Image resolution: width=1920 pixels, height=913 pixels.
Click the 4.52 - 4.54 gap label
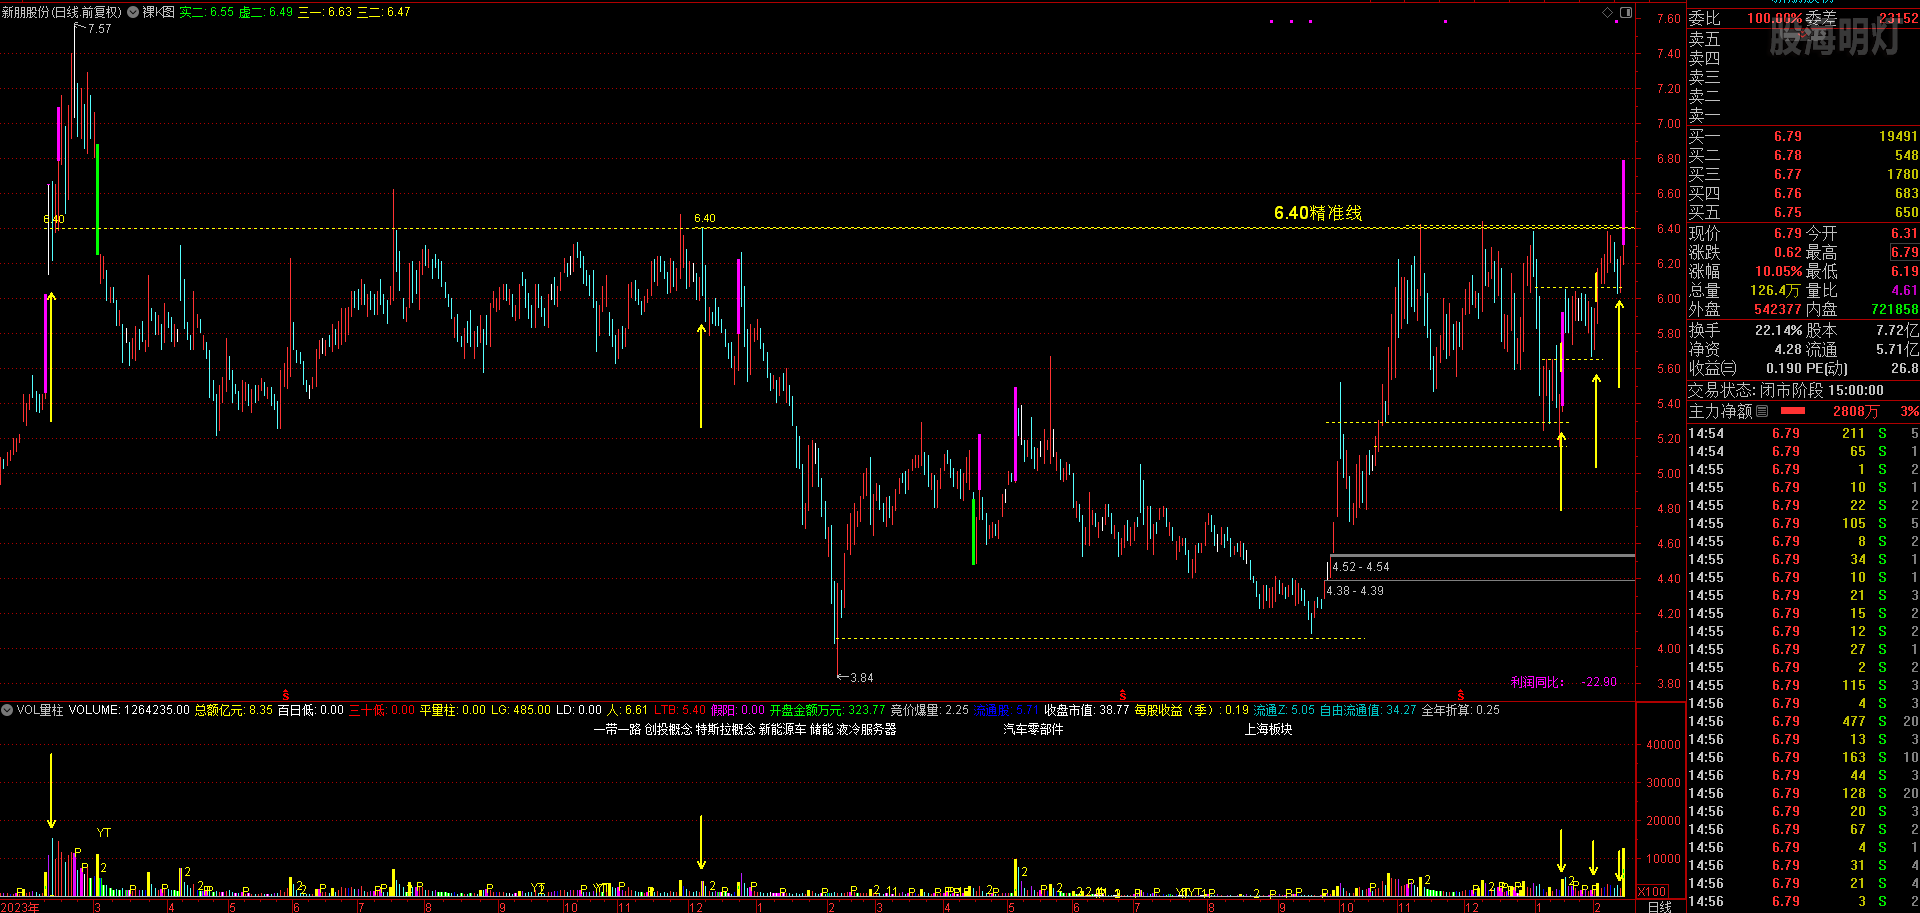point(1361,567)
